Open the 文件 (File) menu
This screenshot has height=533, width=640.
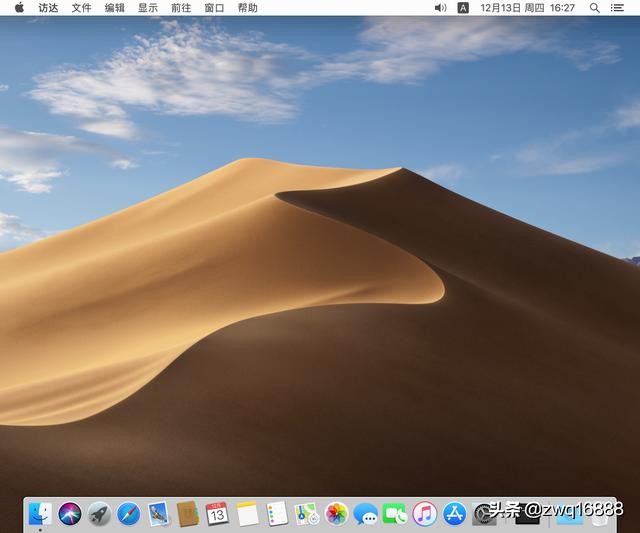pos(81,7)
